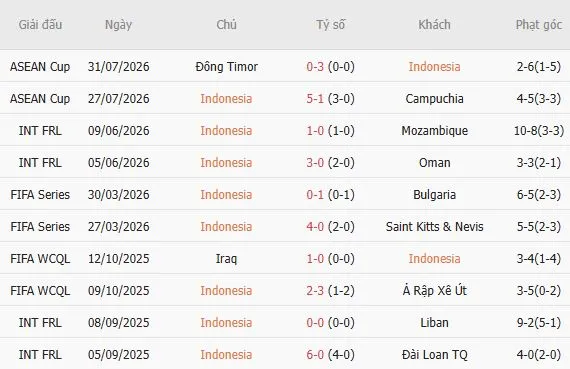The height and width of the screenshot is (369, 570).
Task: Select the Đài Loan TQ team
Action: pos(434,355)
